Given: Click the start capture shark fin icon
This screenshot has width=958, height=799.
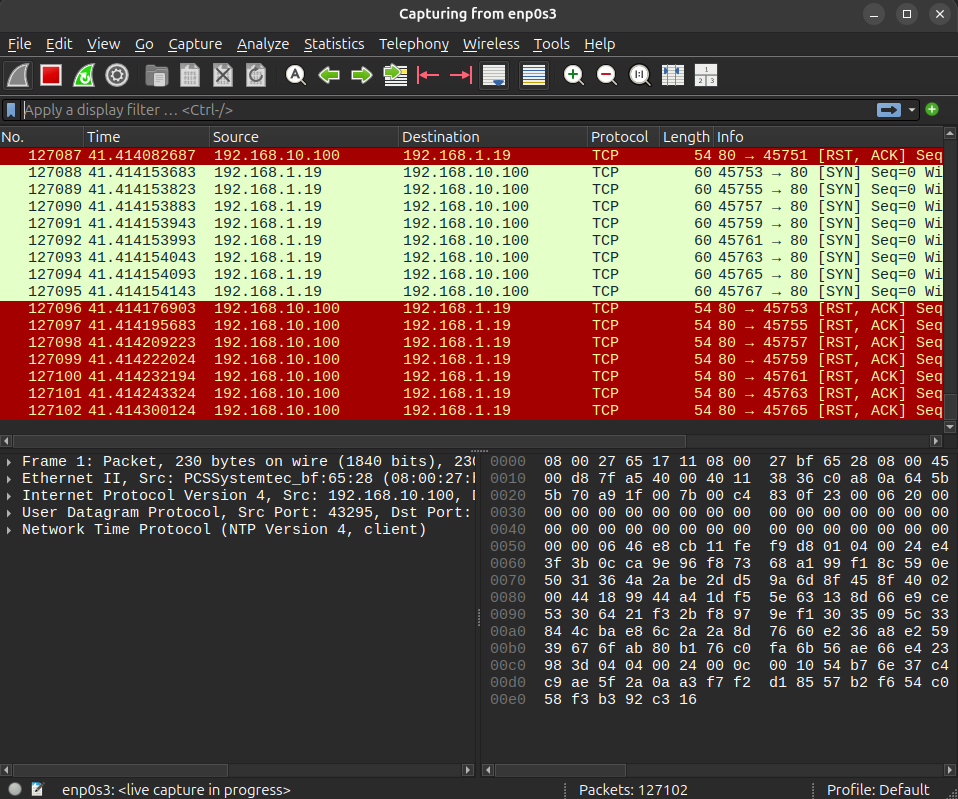Looking at the screenshot, I should 18,76.
